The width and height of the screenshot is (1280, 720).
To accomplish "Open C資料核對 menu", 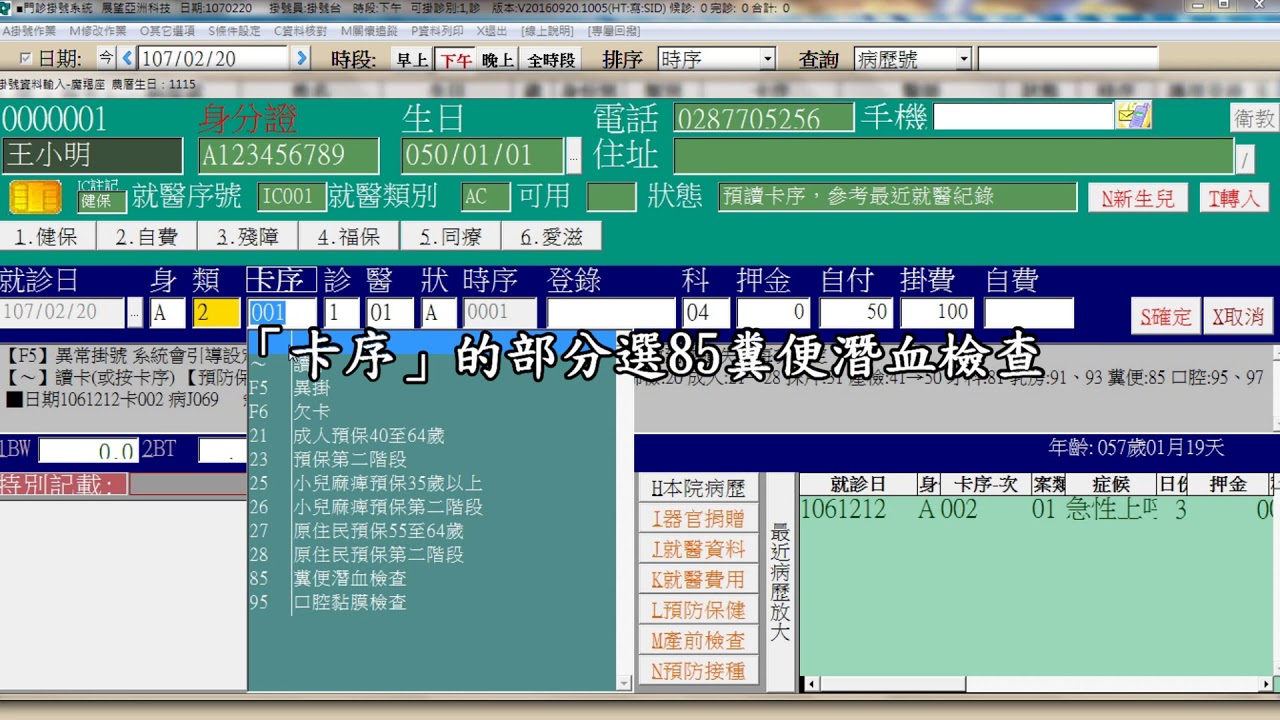I will click(300, 31).
